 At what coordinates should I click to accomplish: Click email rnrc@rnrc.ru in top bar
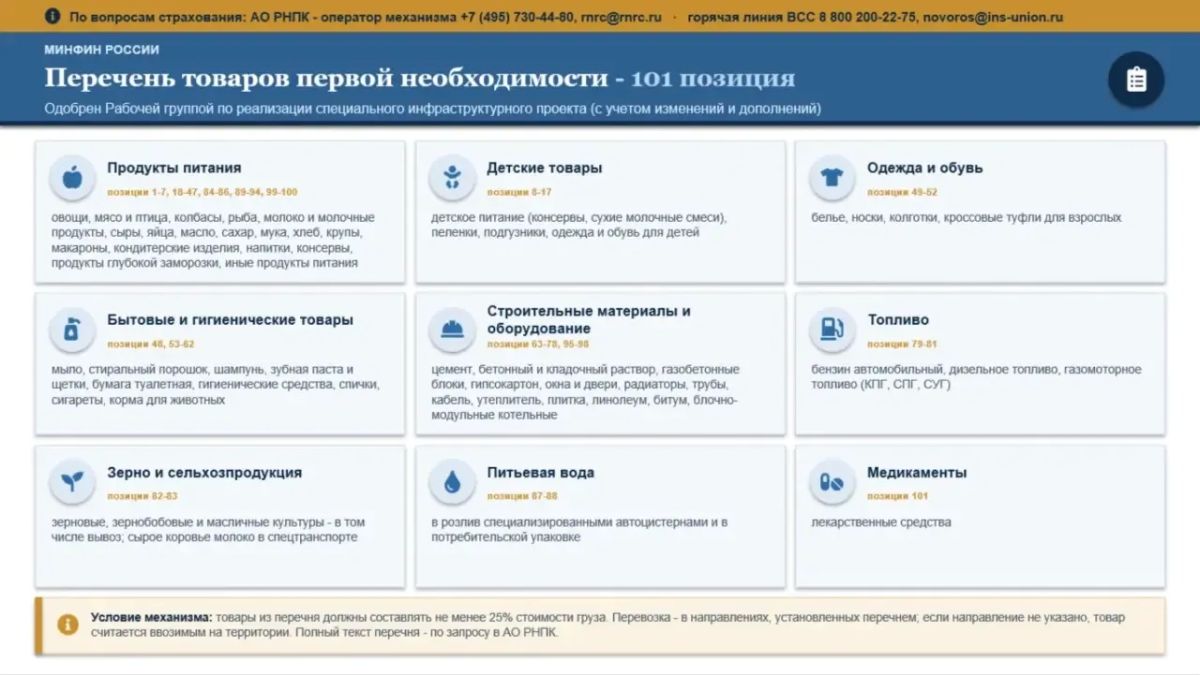[x=620, y=17]
